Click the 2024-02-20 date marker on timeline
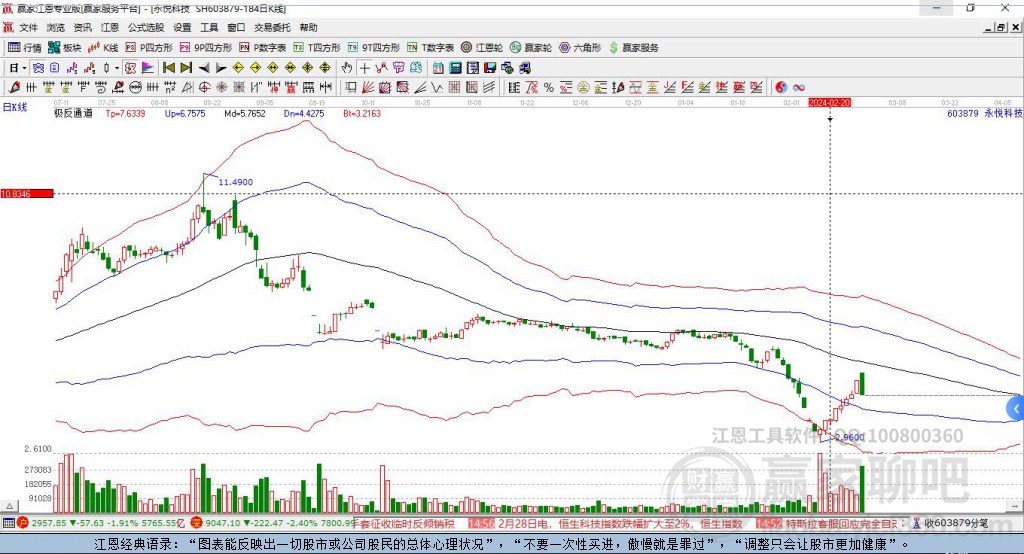Screen dimensions: 1024x554 point(829,103)
